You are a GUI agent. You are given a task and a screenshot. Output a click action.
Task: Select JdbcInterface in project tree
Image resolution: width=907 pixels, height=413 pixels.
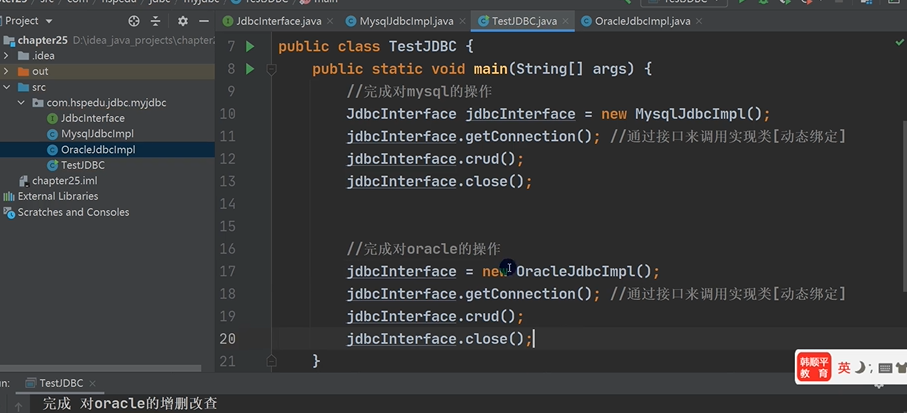click(93, 119)
